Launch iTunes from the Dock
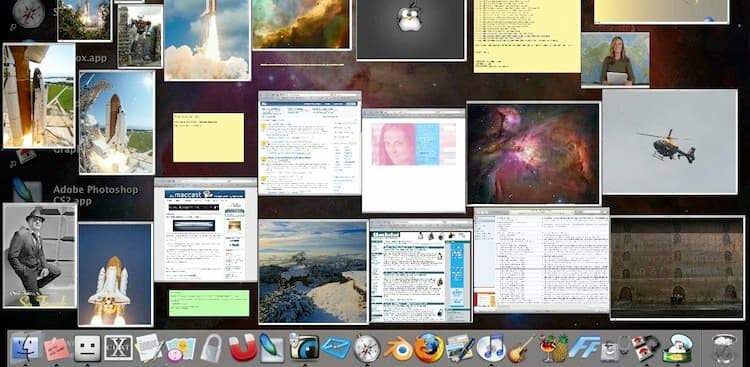Screen dimensions: 750x367 click(491, 348)
